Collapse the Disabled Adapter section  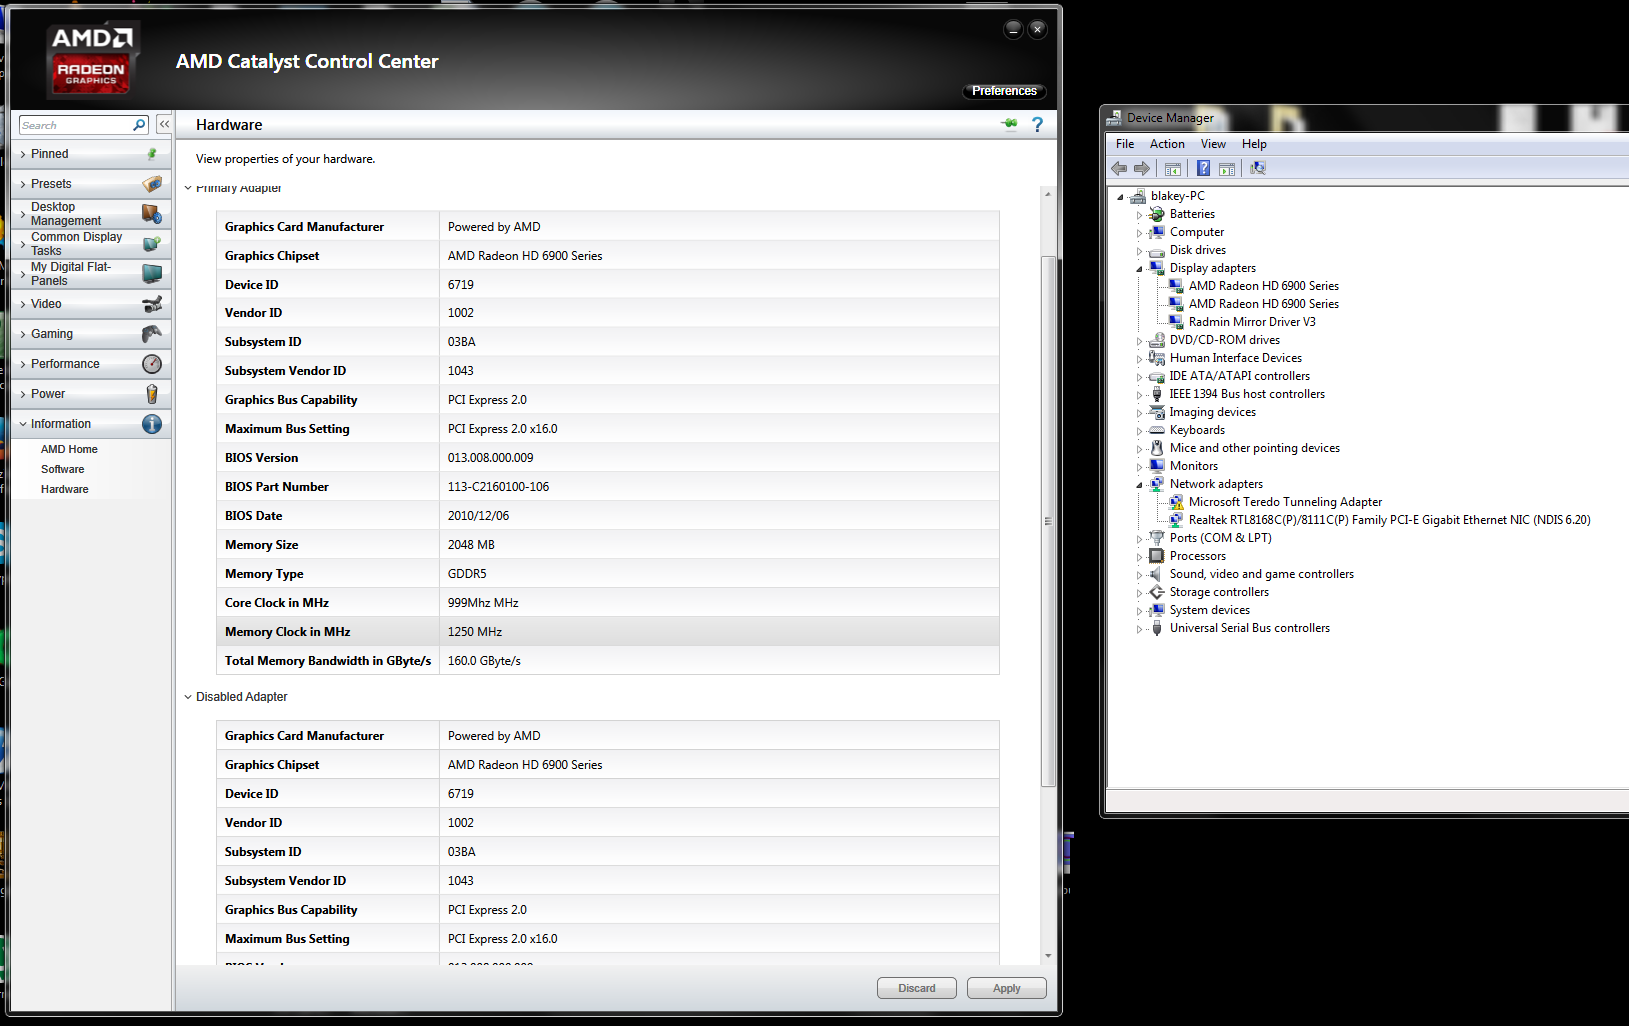pos(187,697)
